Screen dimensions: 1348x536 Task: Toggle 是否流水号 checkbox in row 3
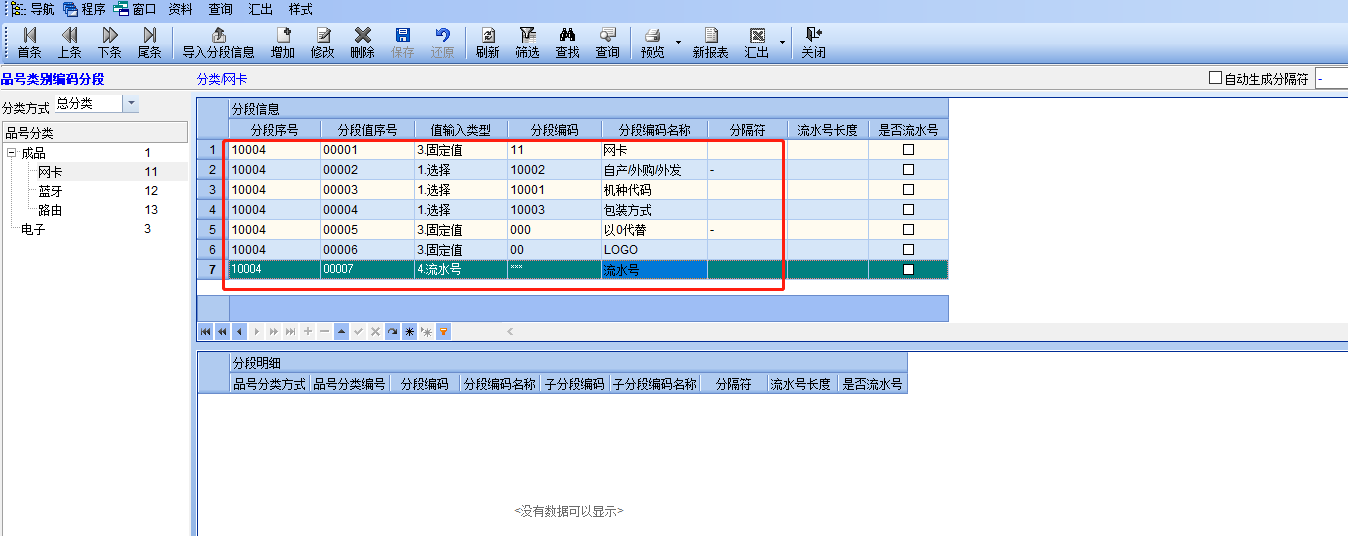pyautogui.click(x=908, y=189)
